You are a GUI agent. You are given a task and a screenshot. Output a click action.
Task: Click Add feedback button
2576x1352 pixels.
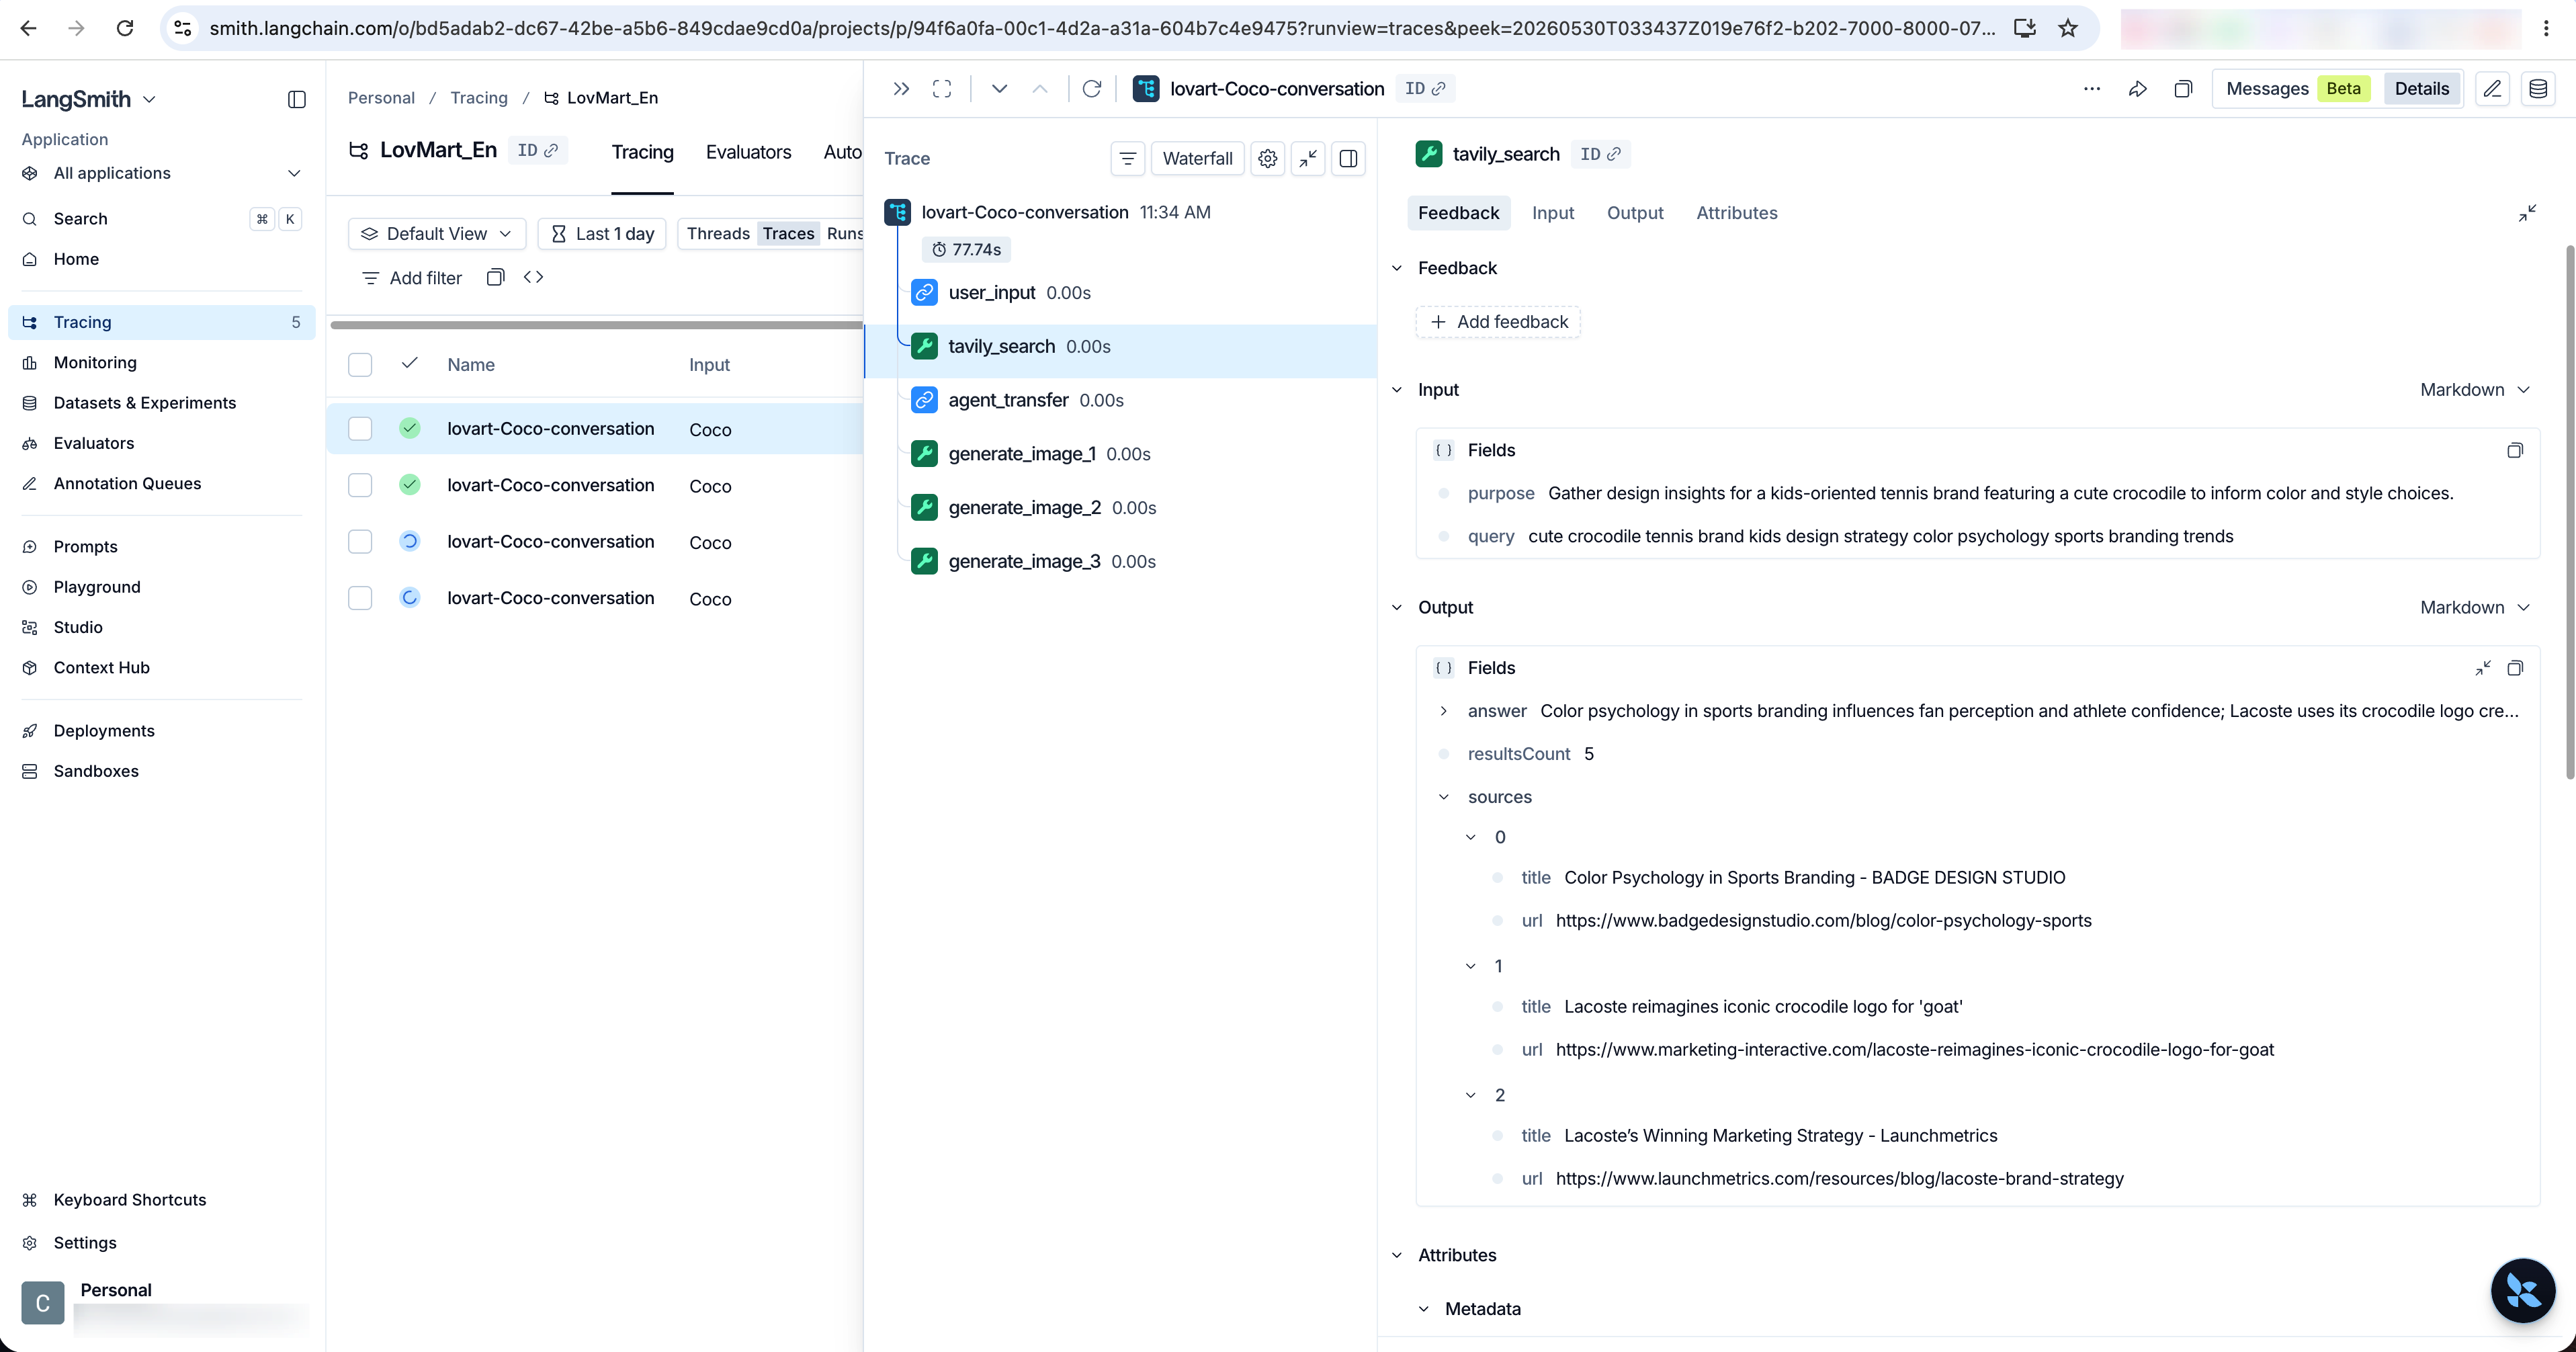[1498, 322]
